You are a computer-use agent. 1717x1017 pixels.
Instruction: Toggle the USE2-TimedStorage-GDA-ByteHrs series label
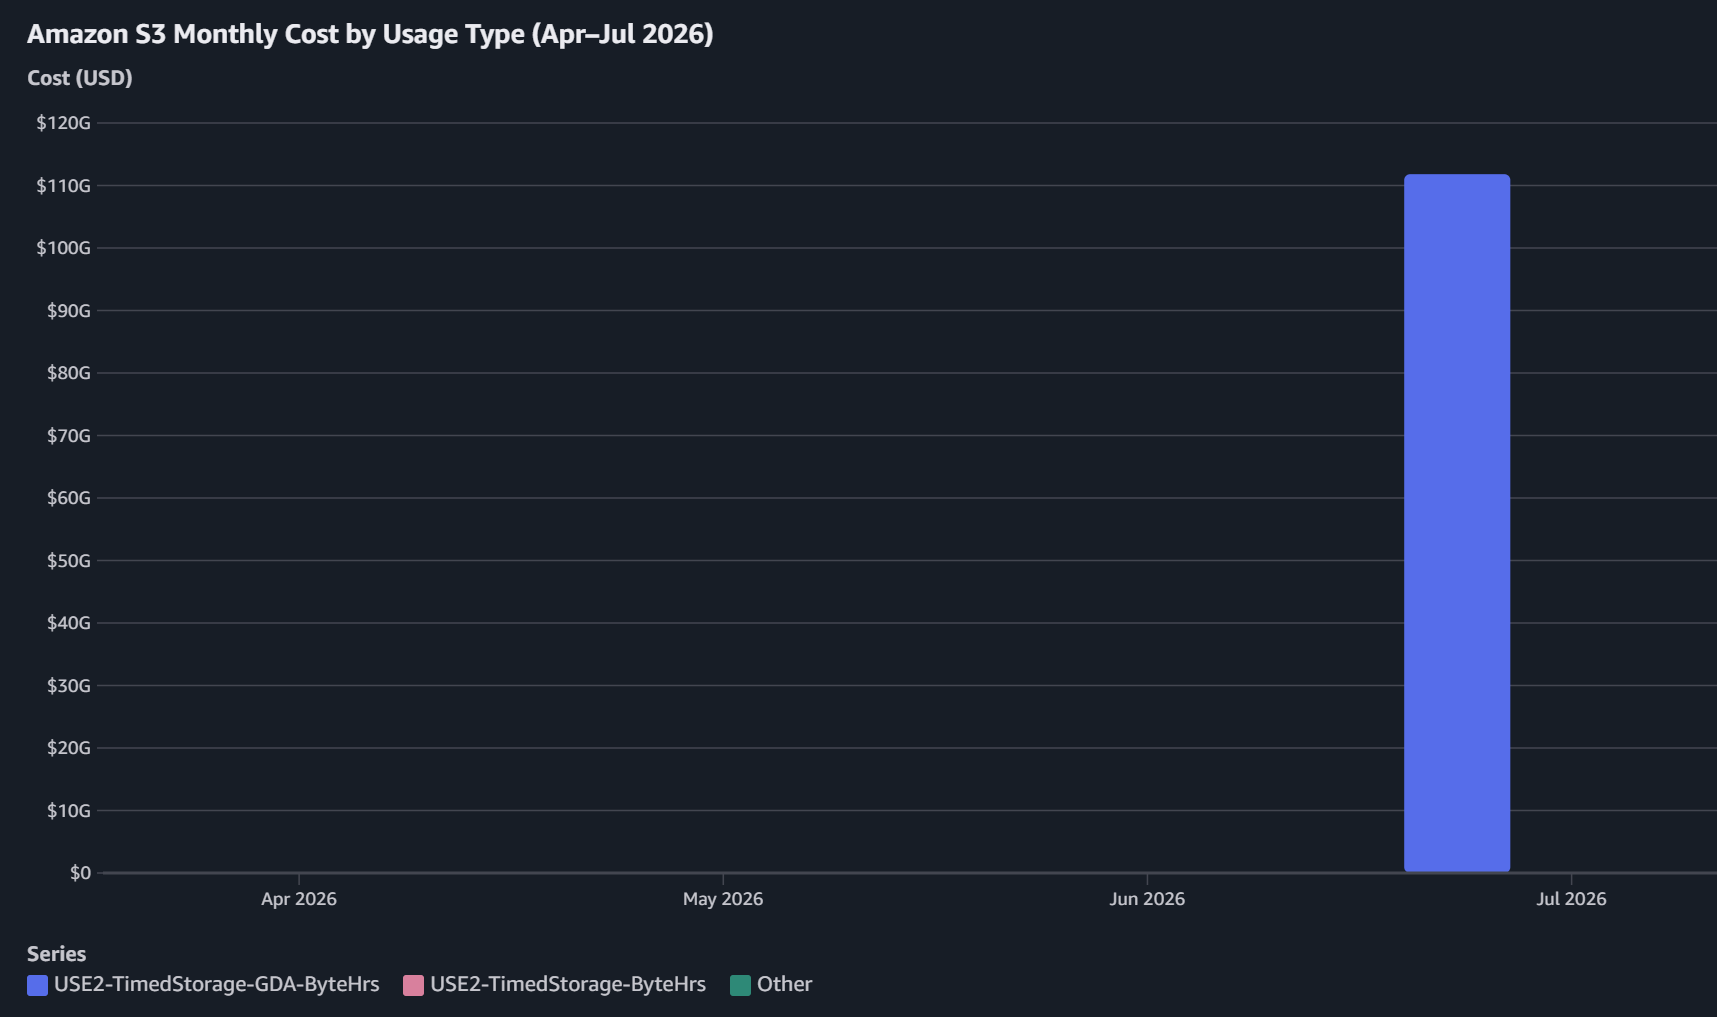[x=217, y=984]
